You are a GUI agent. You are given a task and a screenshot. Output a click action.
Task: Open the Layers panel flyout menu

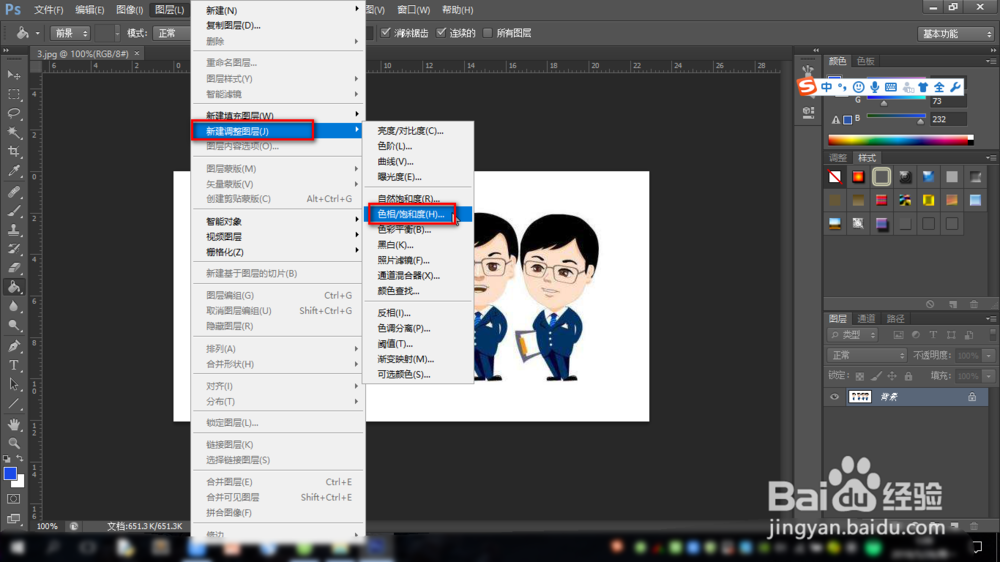point(990,318)
